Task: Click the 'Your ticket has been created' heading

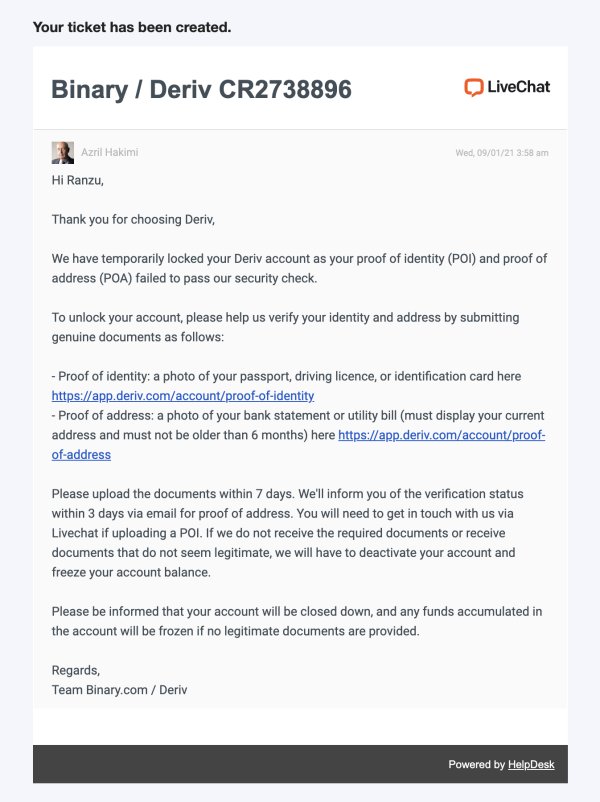Action: pos(132,27)
